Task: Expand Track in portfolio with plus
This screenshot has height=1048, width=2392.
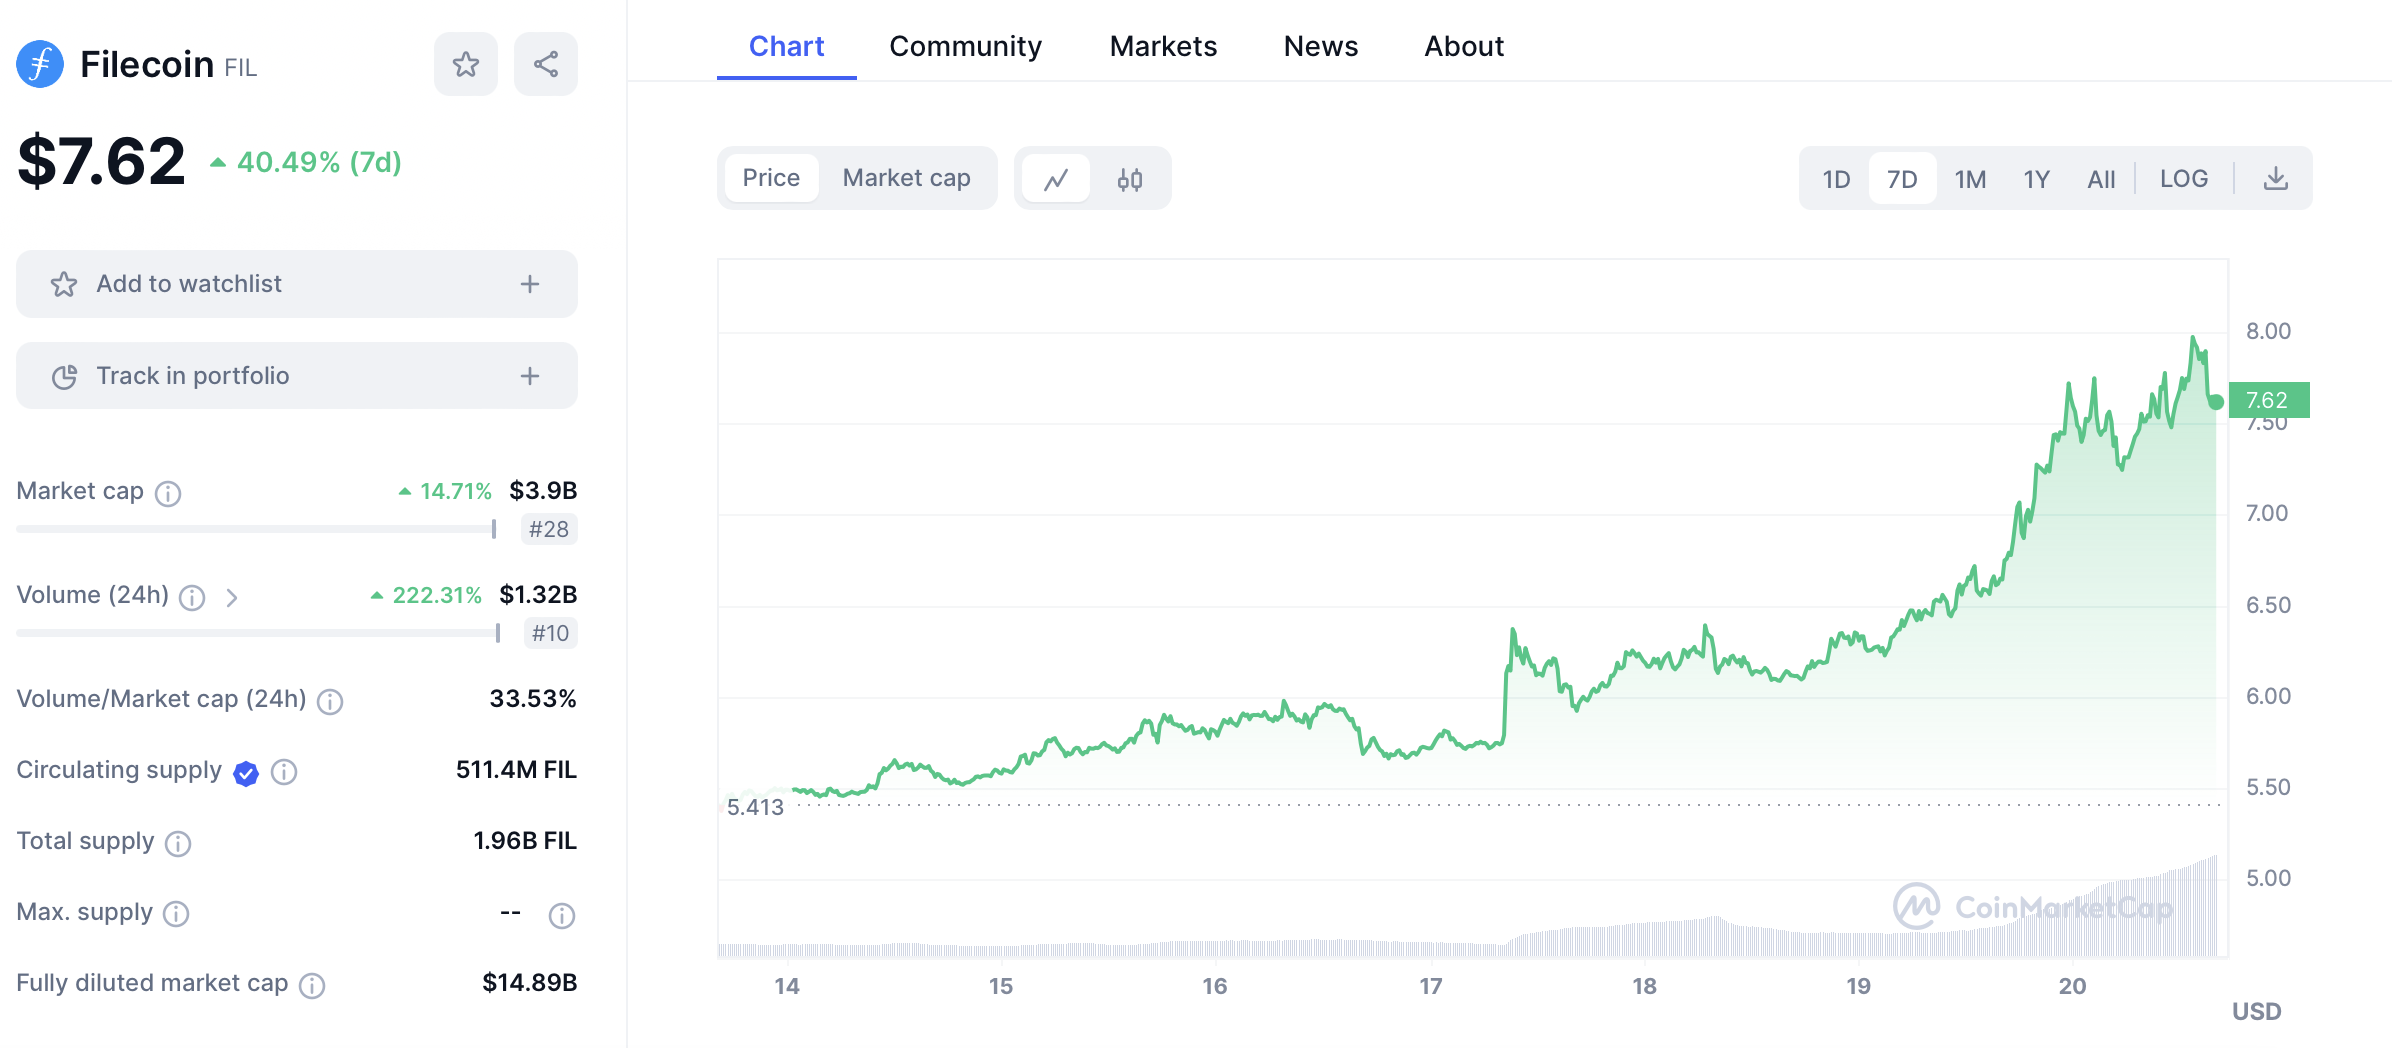Action: (x=530, y=376)
